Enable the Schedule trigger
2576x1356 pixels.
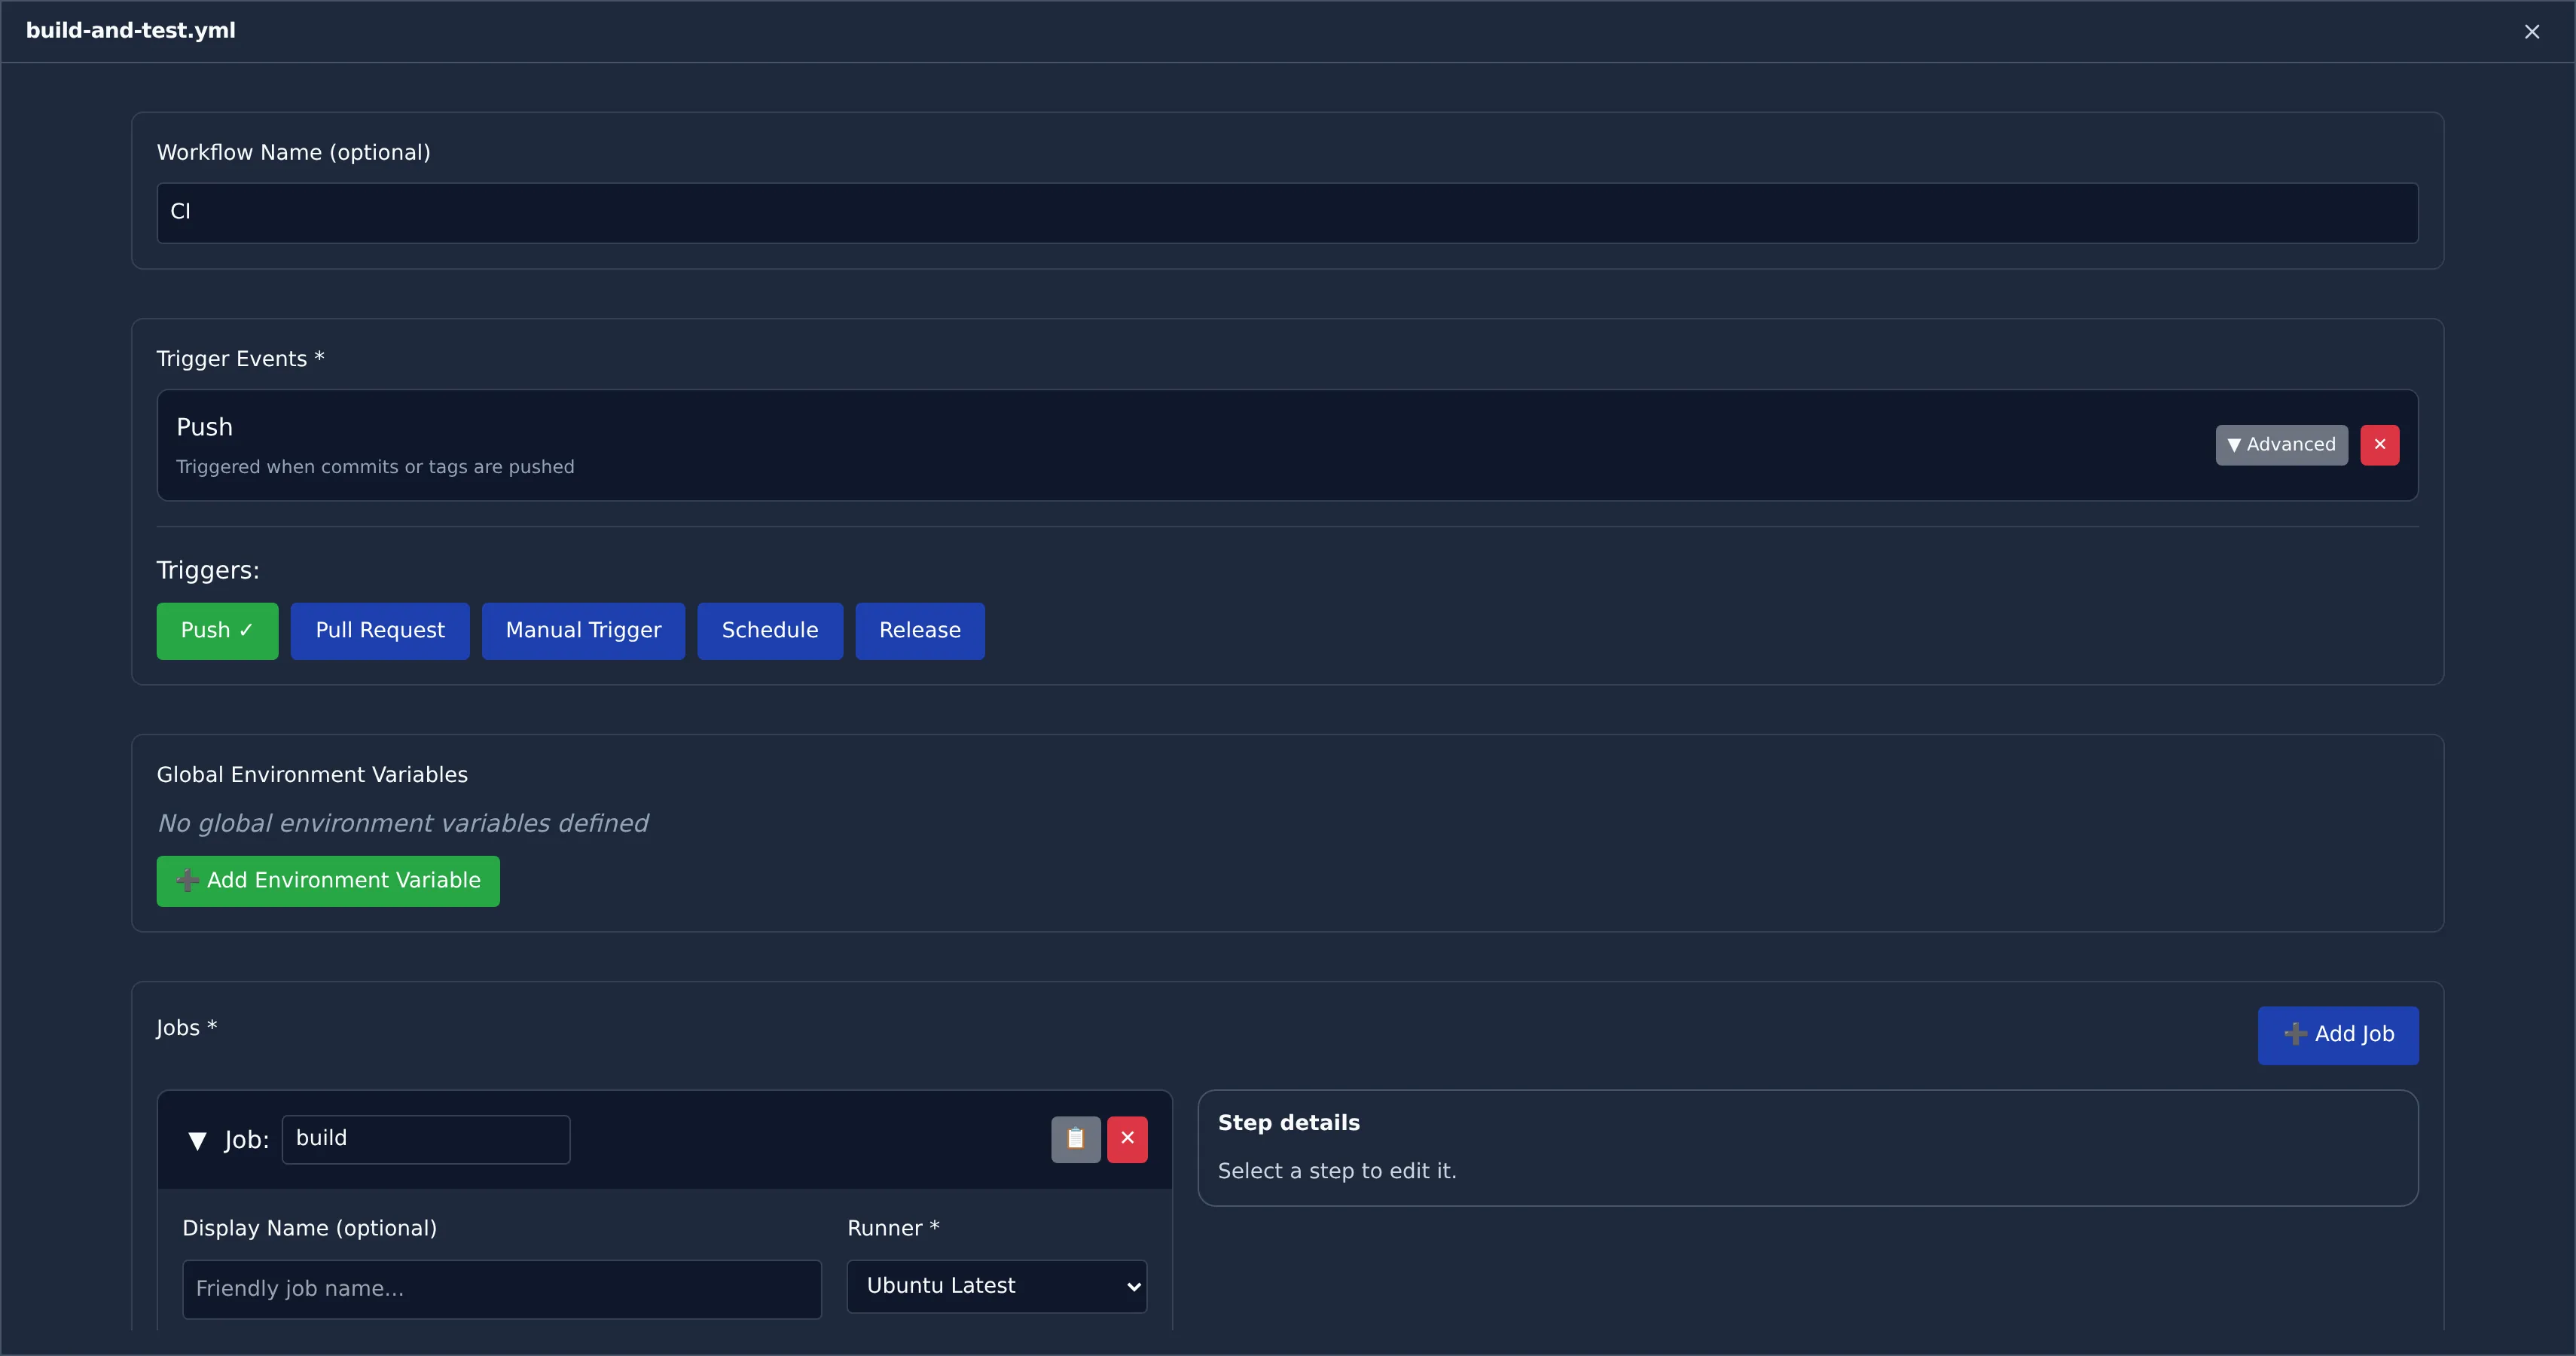[x=770, y=631]
